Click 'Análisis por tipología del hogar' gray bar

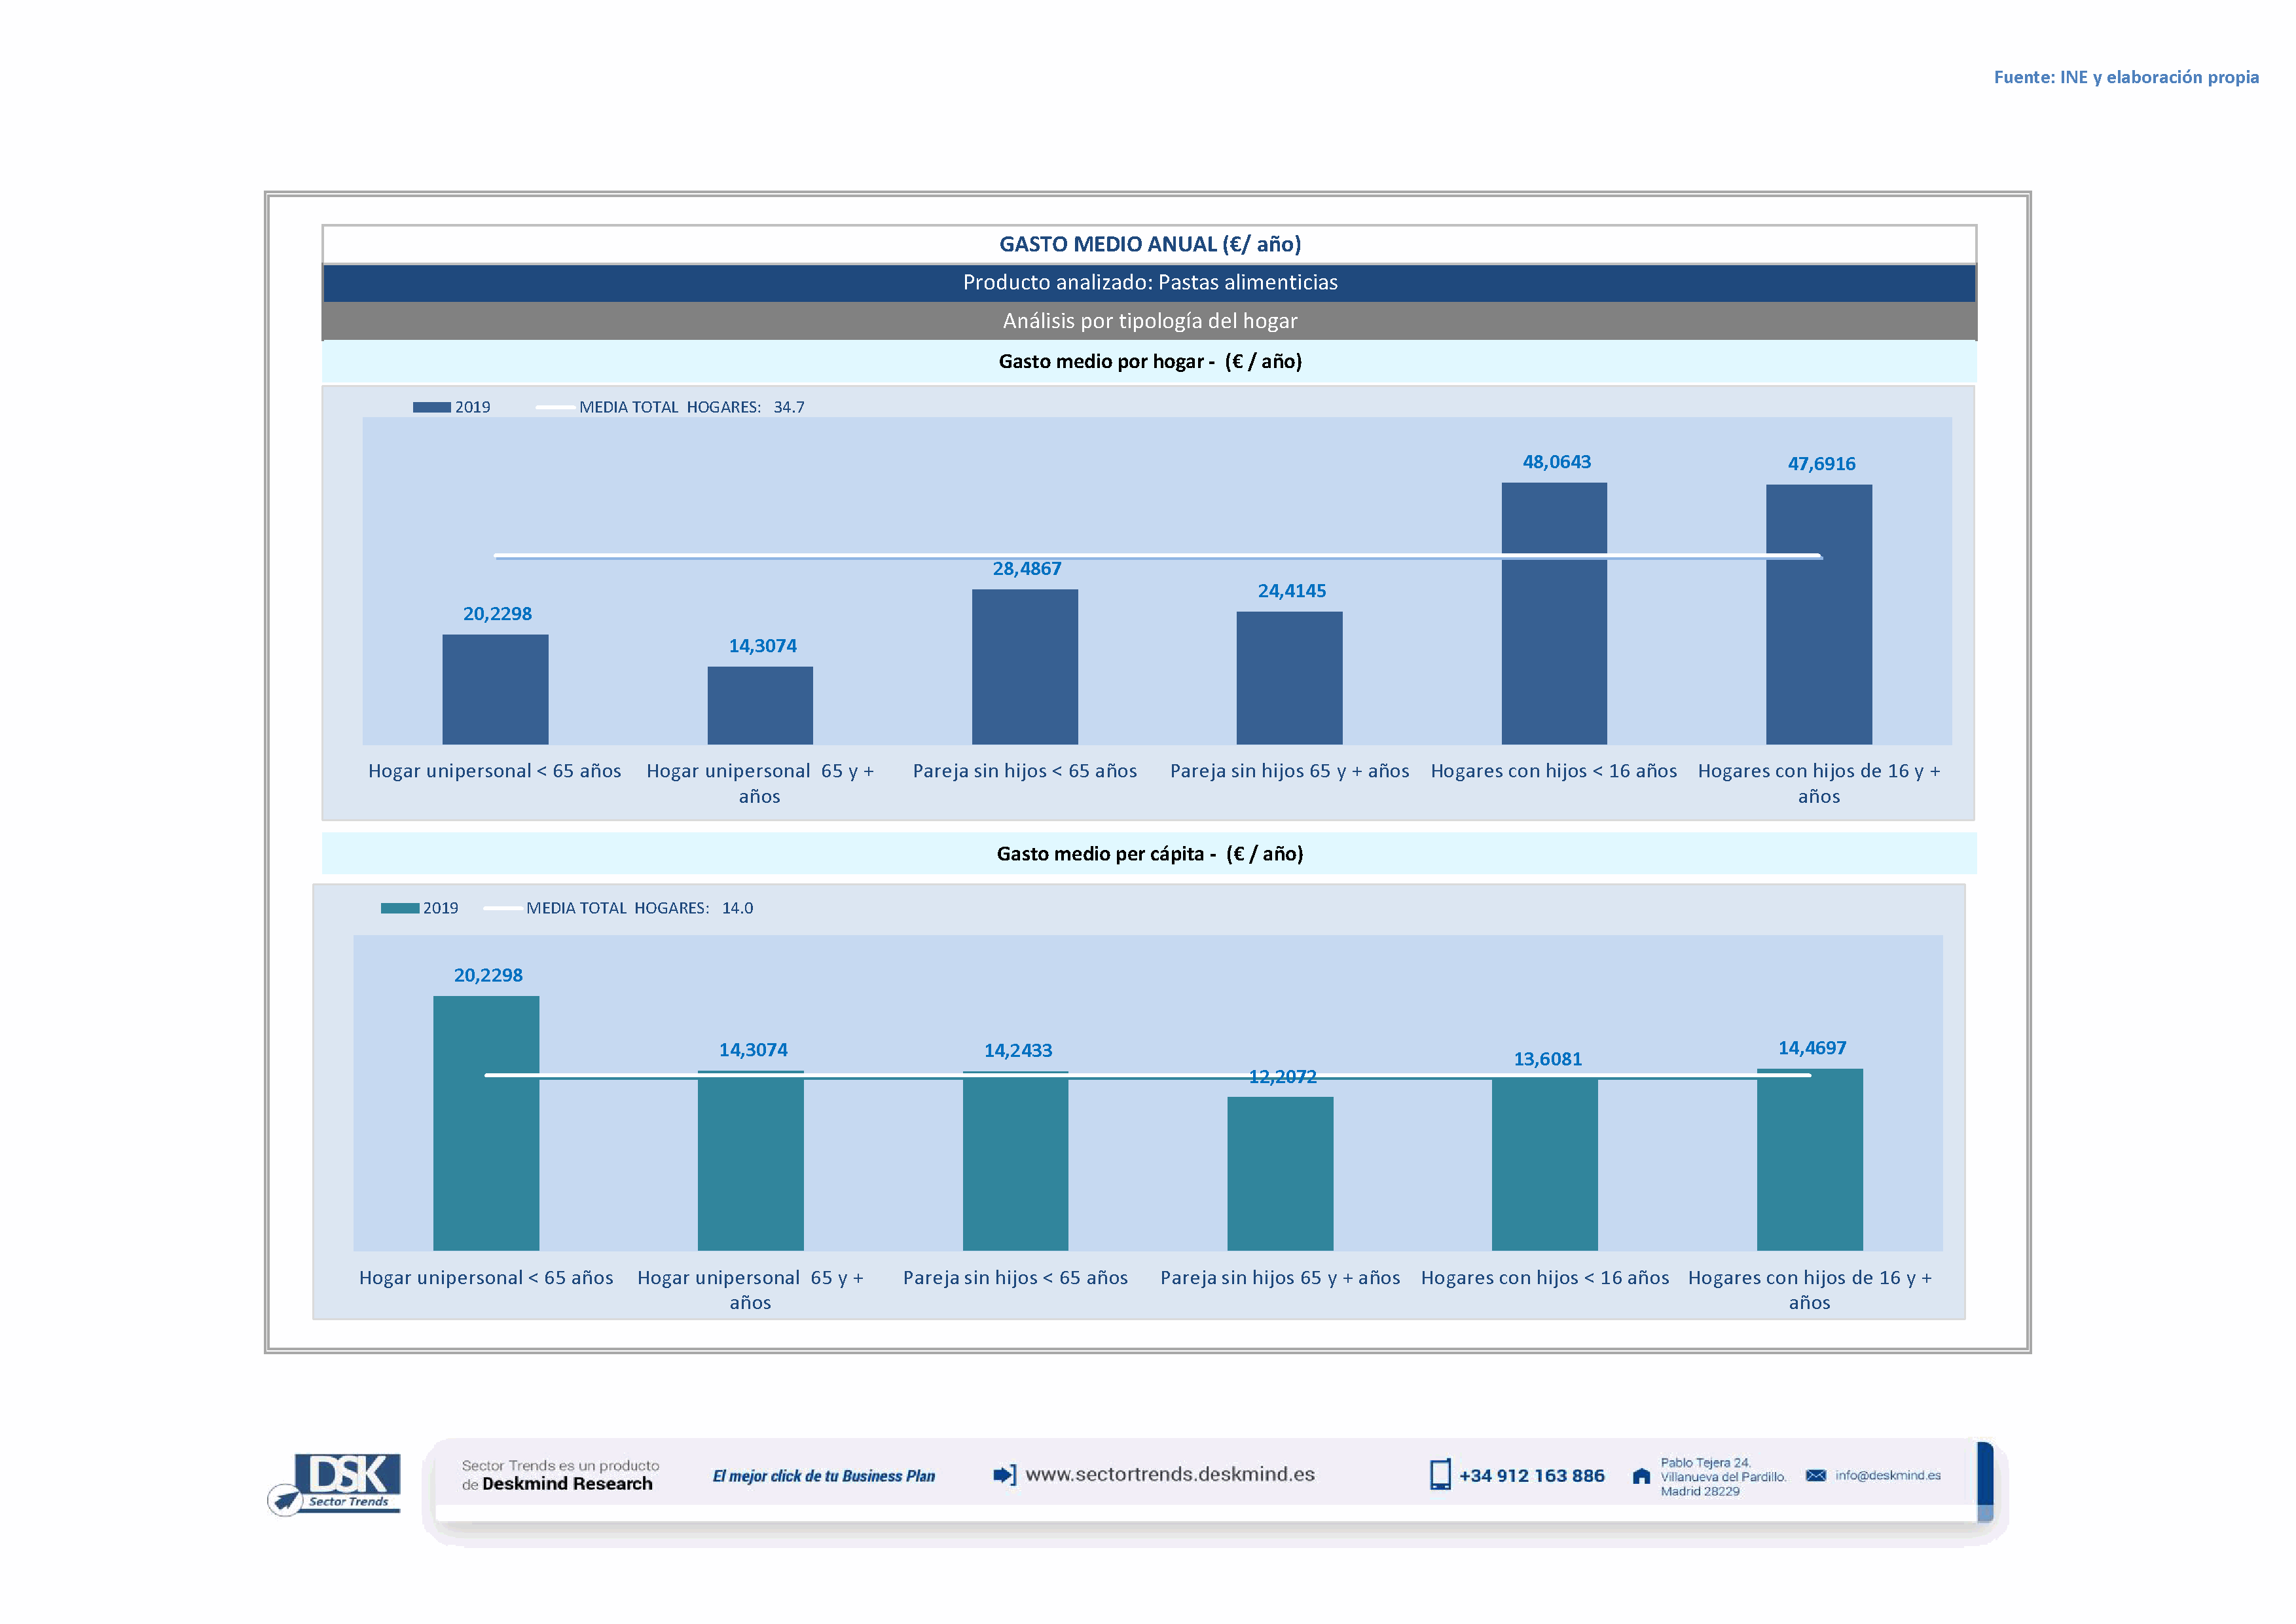pos(1149,321)
